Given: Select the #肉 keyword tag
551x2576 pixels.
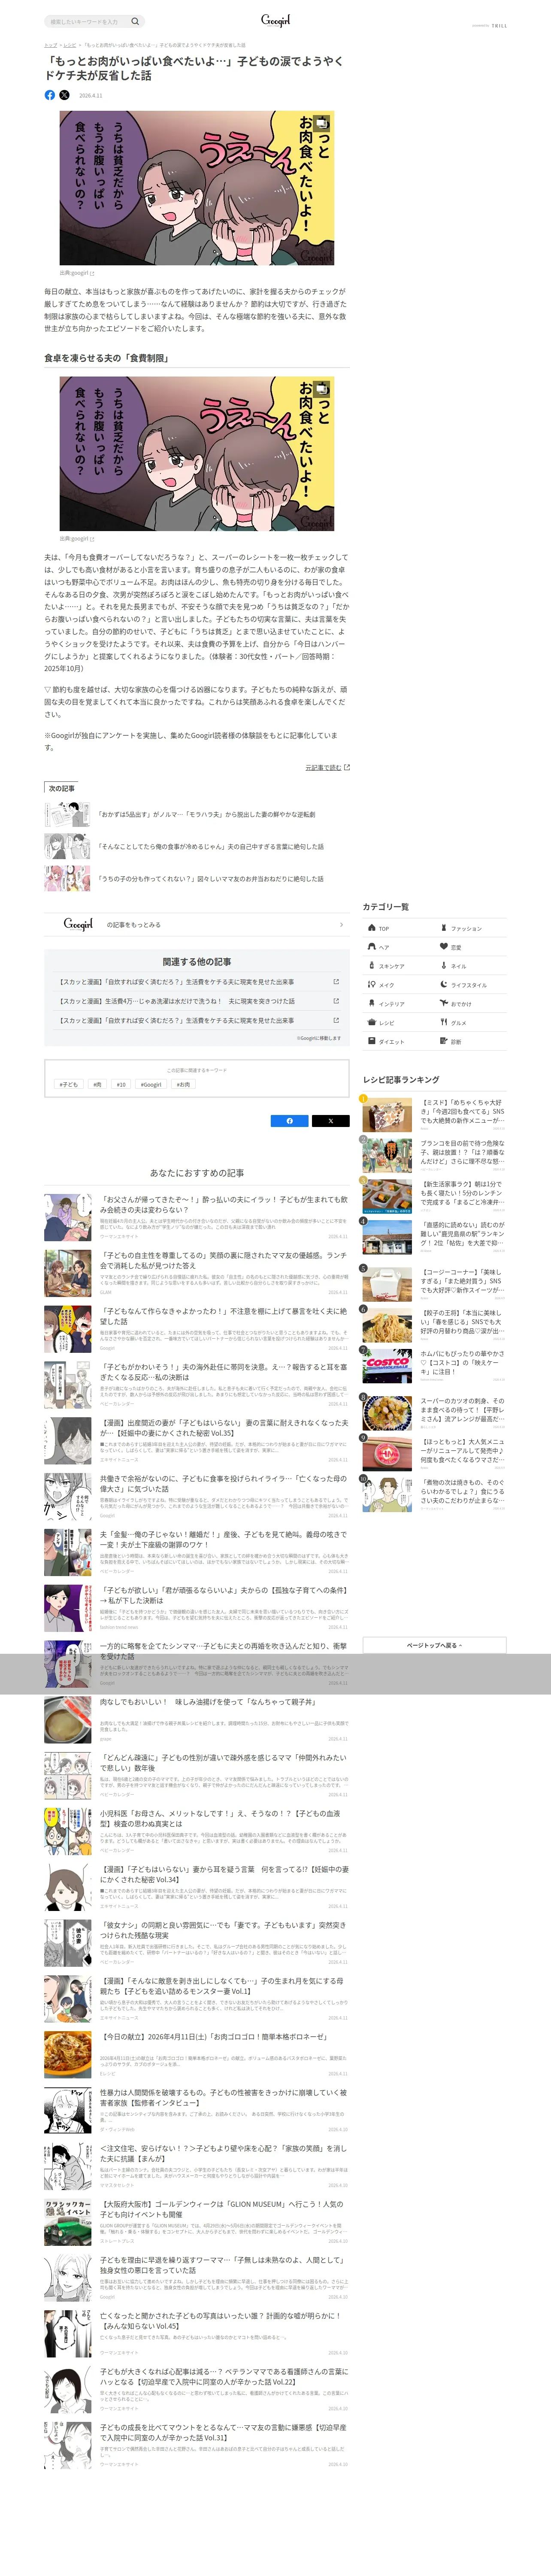Looking at the screenshot, I should [97, 1084].
